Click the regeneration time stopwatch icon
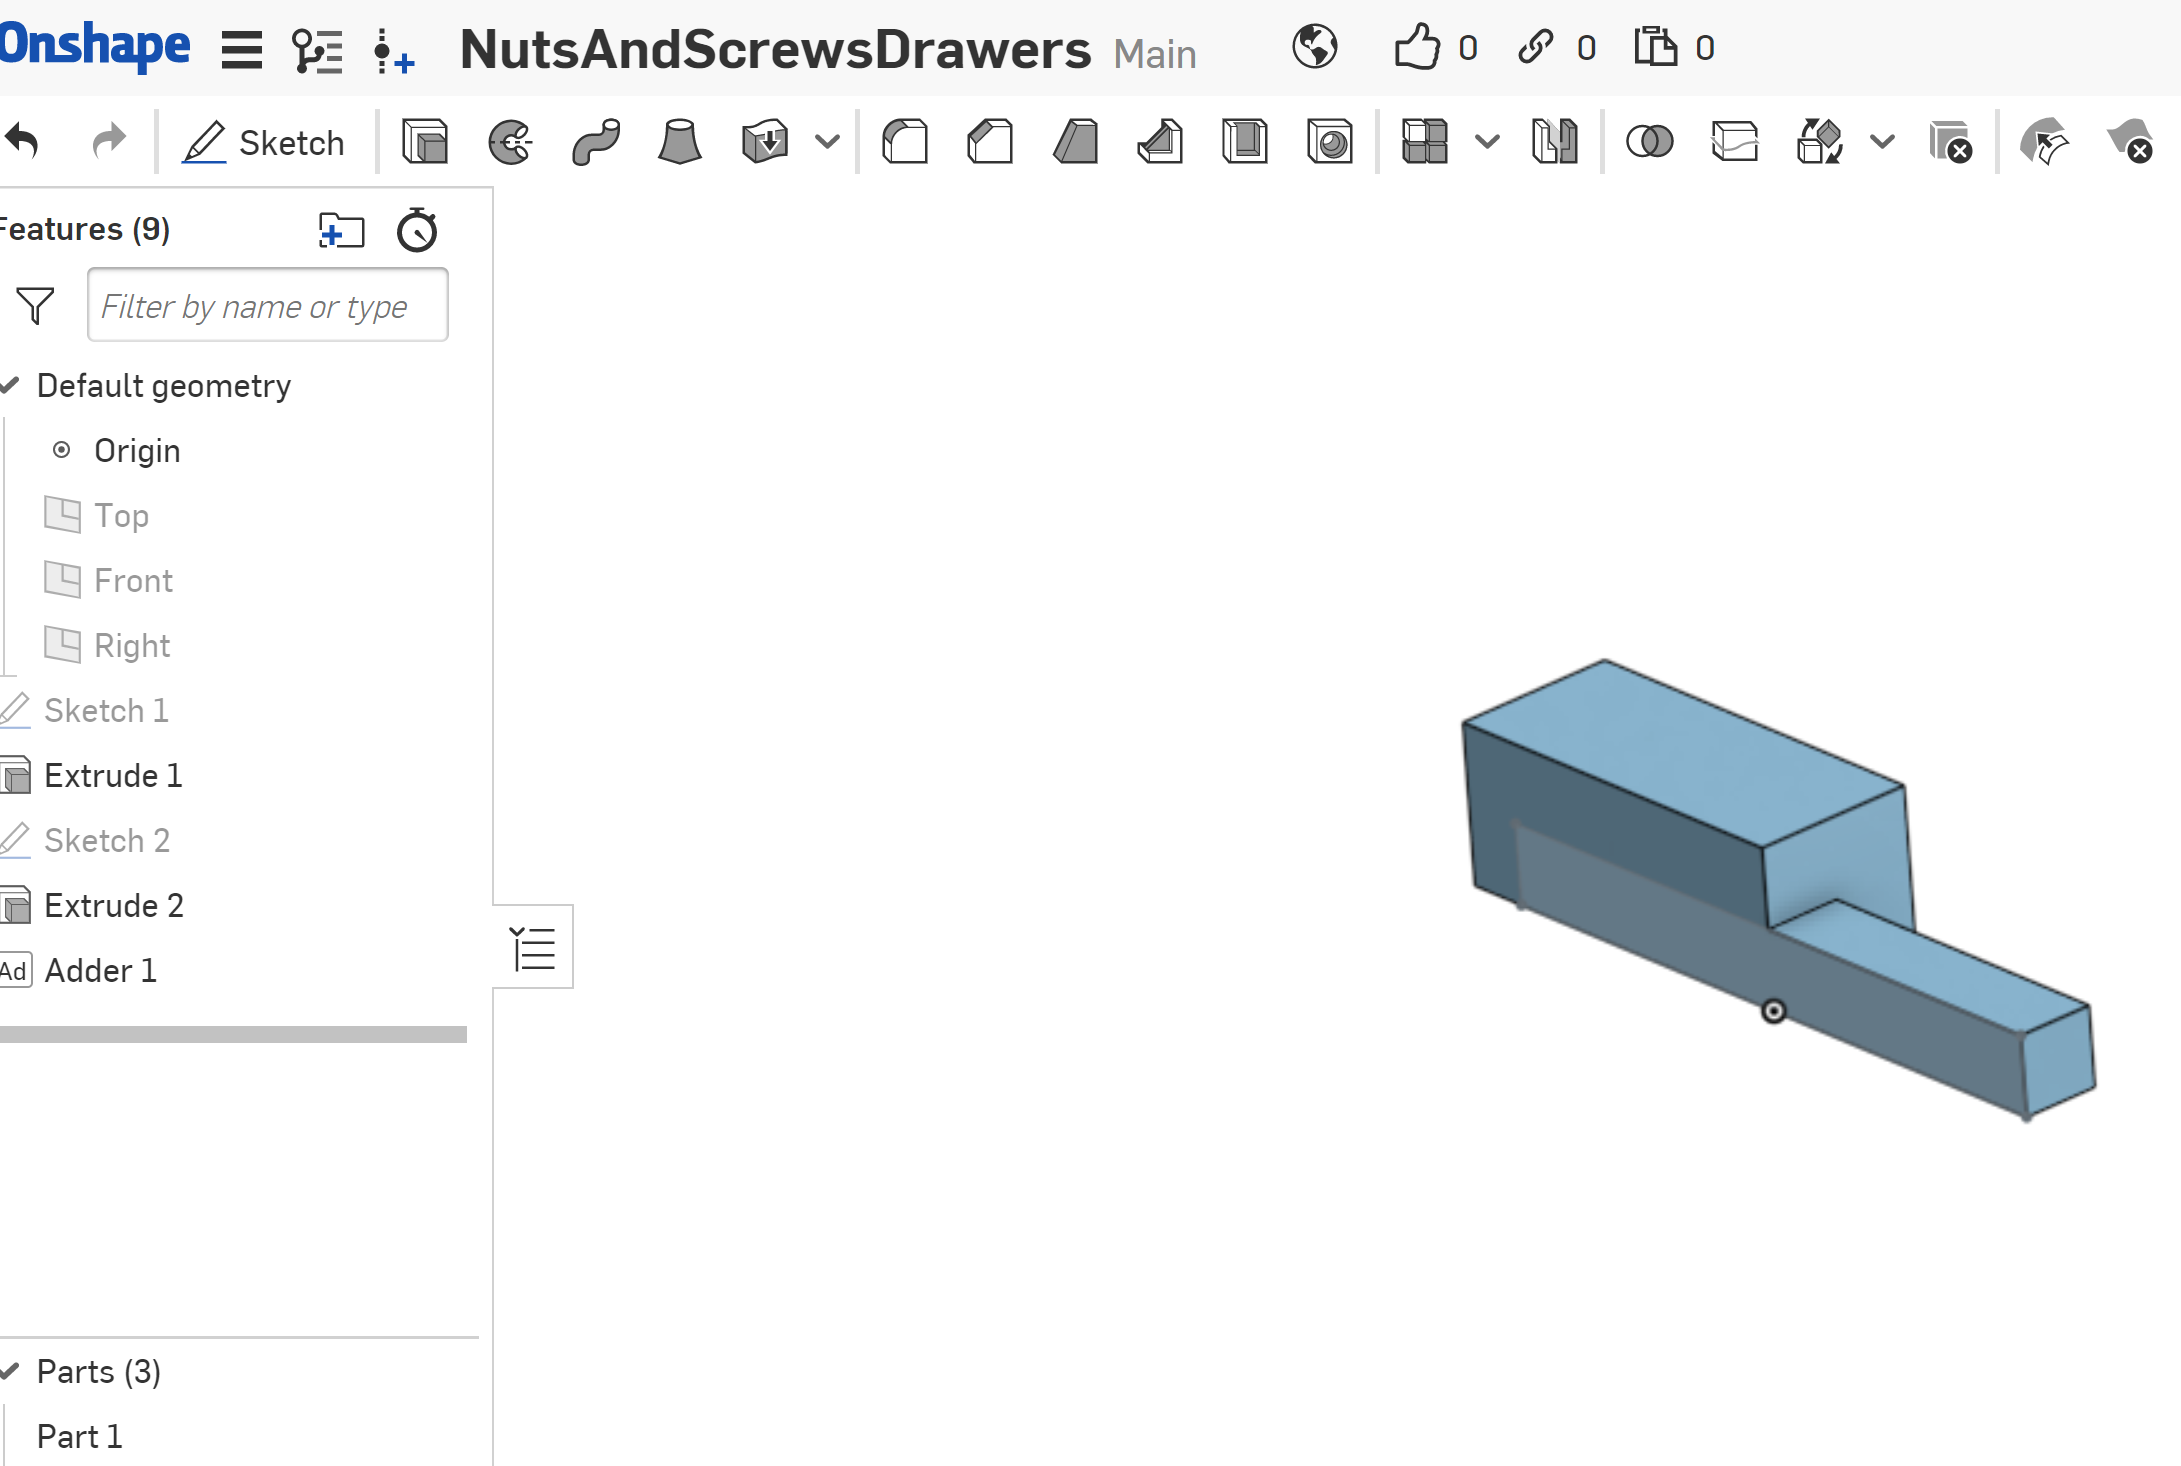The width and height of the screenshot is (2181, 1466). click(417, 230)
